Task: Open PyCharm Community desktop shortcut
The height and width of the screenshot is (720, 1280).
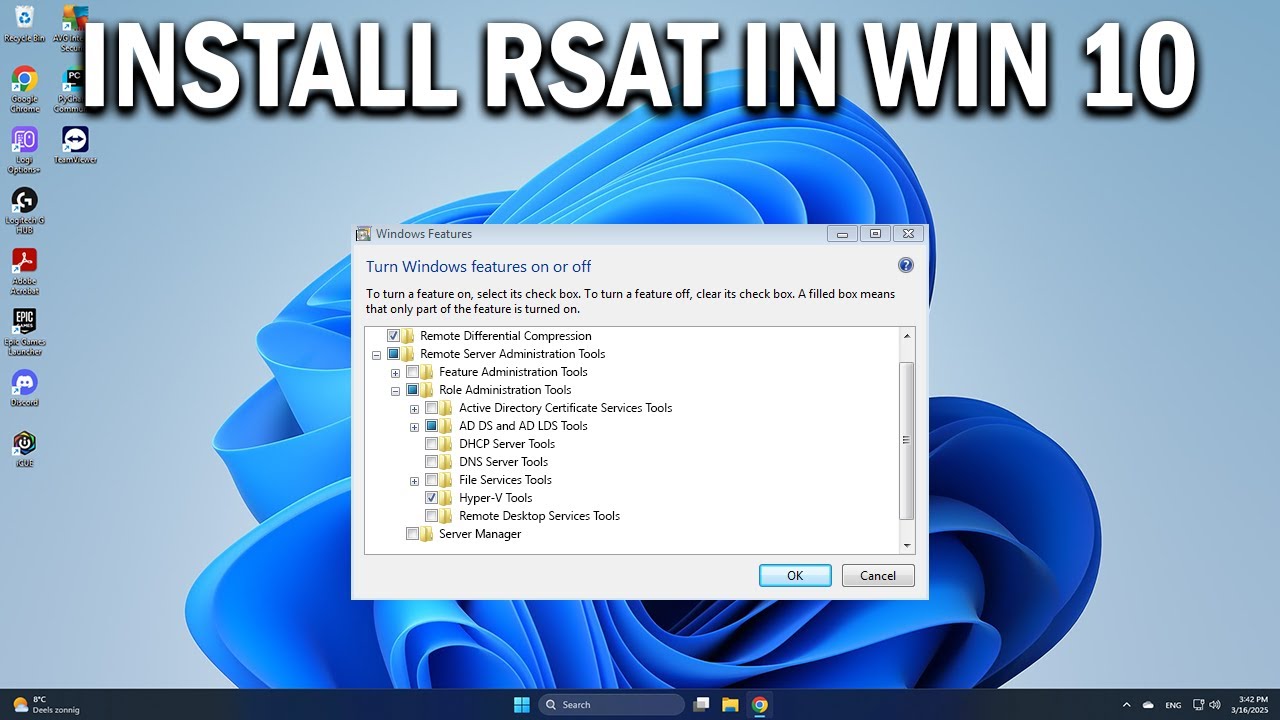Action: coord(75,88)
